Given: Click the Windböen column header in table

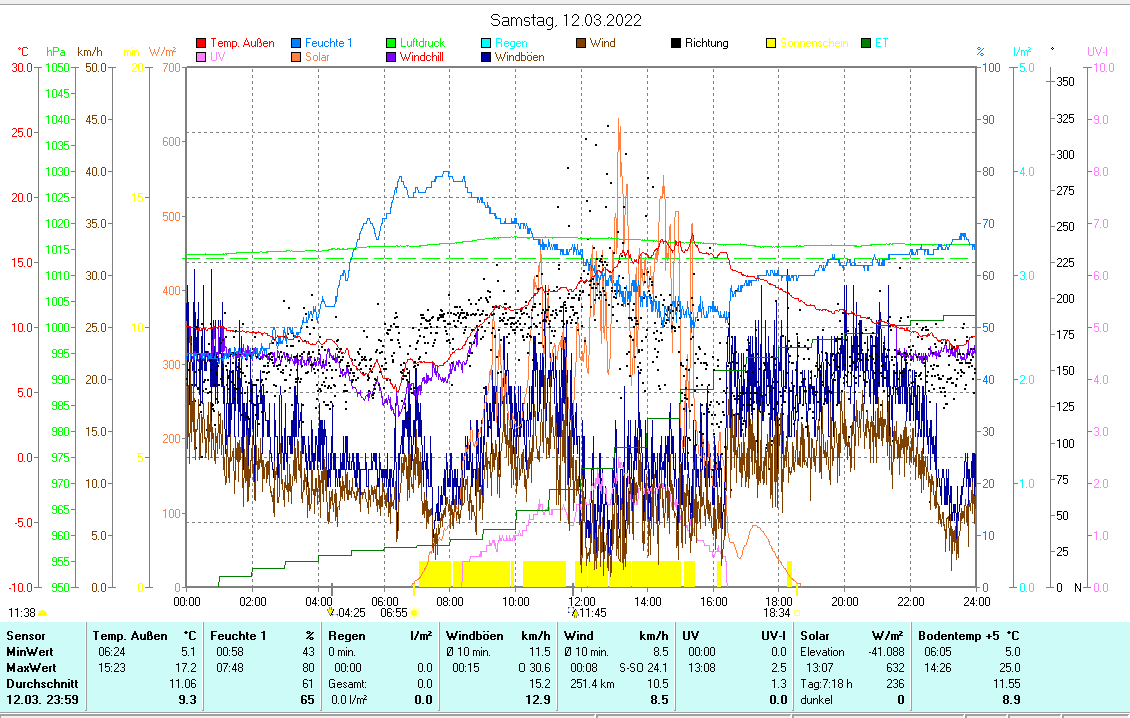Looking at the screenshot, I should [475, 635].
